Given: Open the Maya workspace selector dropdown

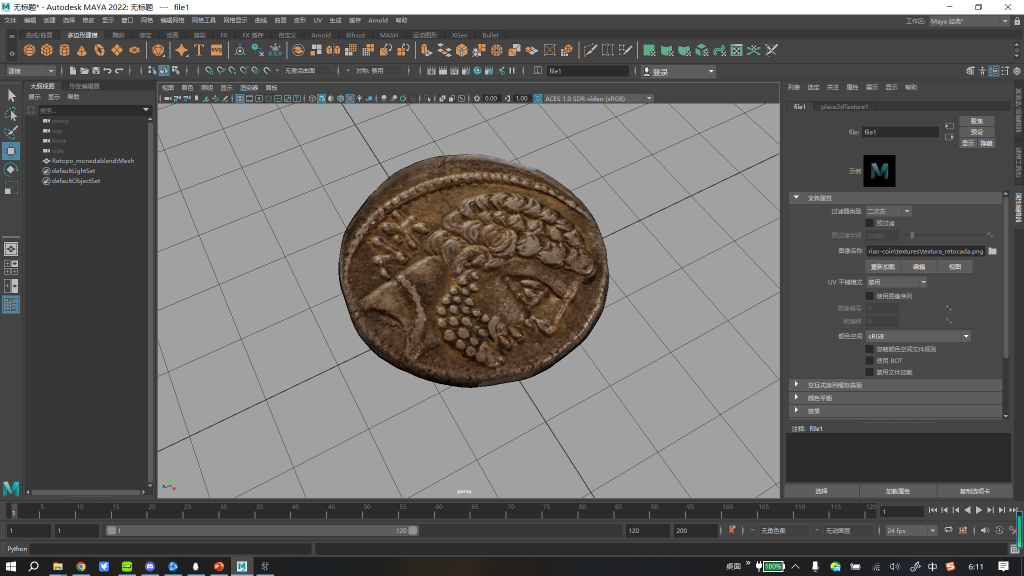Looking at the screenshot, I should point(969,22).
